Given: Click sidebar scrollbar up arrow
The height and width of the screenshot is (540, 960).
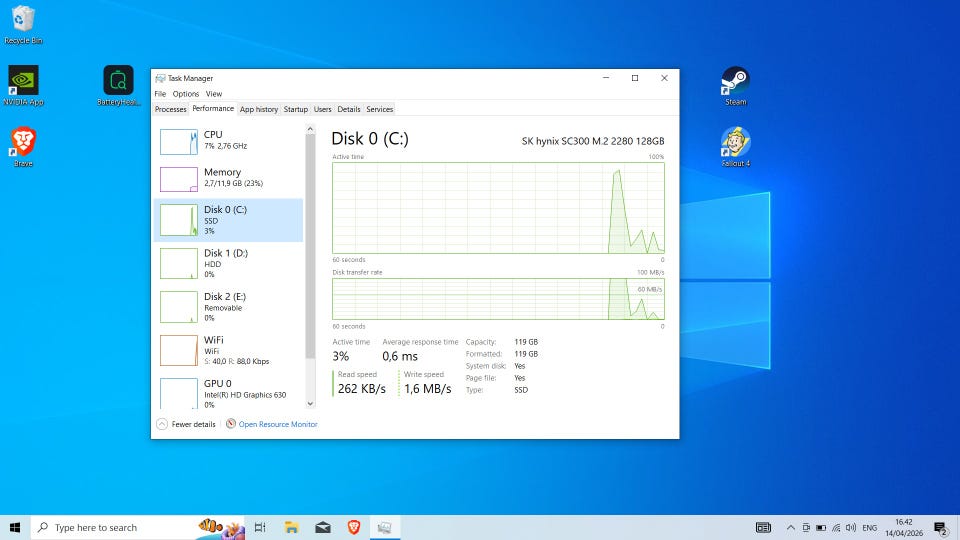Looking at the screenshot, I should [310, 129].
